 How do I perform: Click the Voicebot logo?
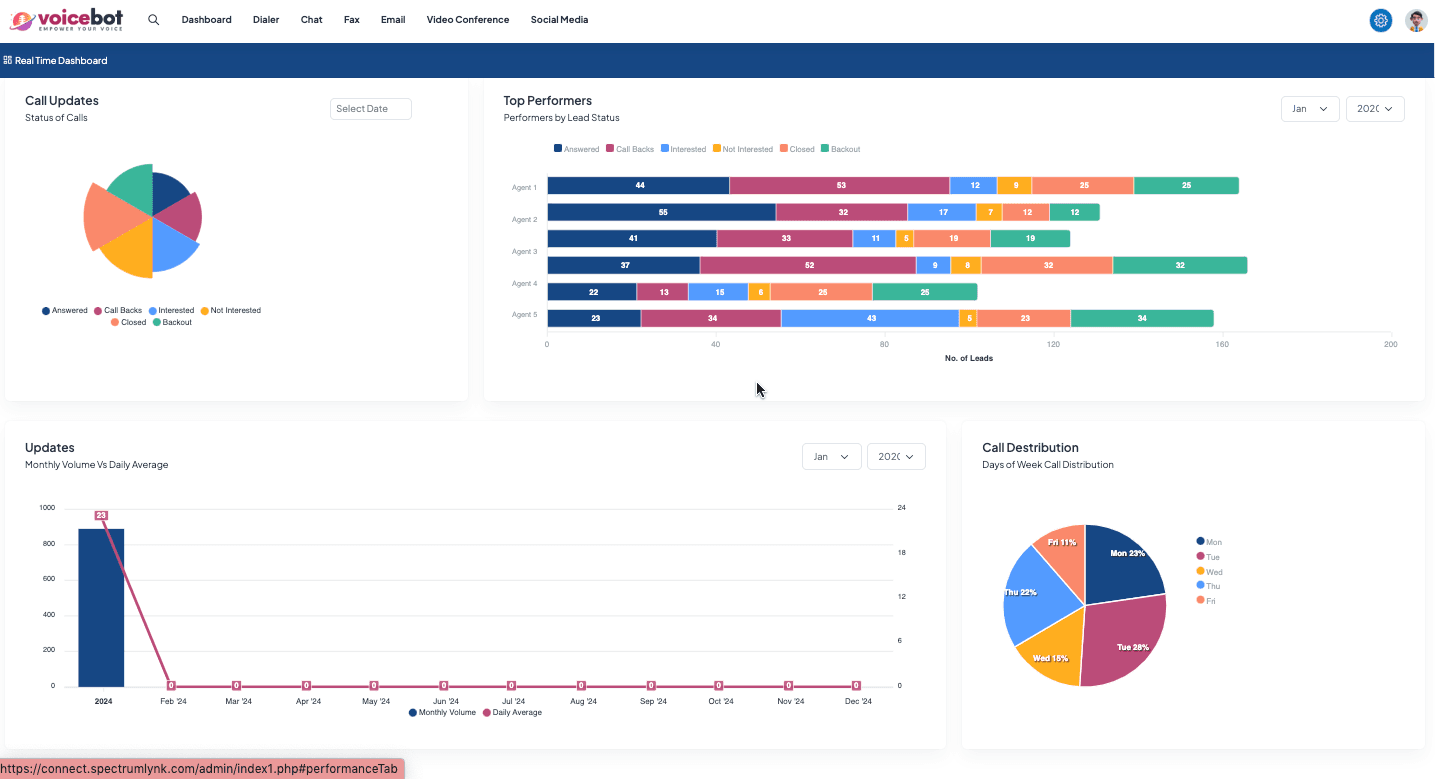pos(67,20)
